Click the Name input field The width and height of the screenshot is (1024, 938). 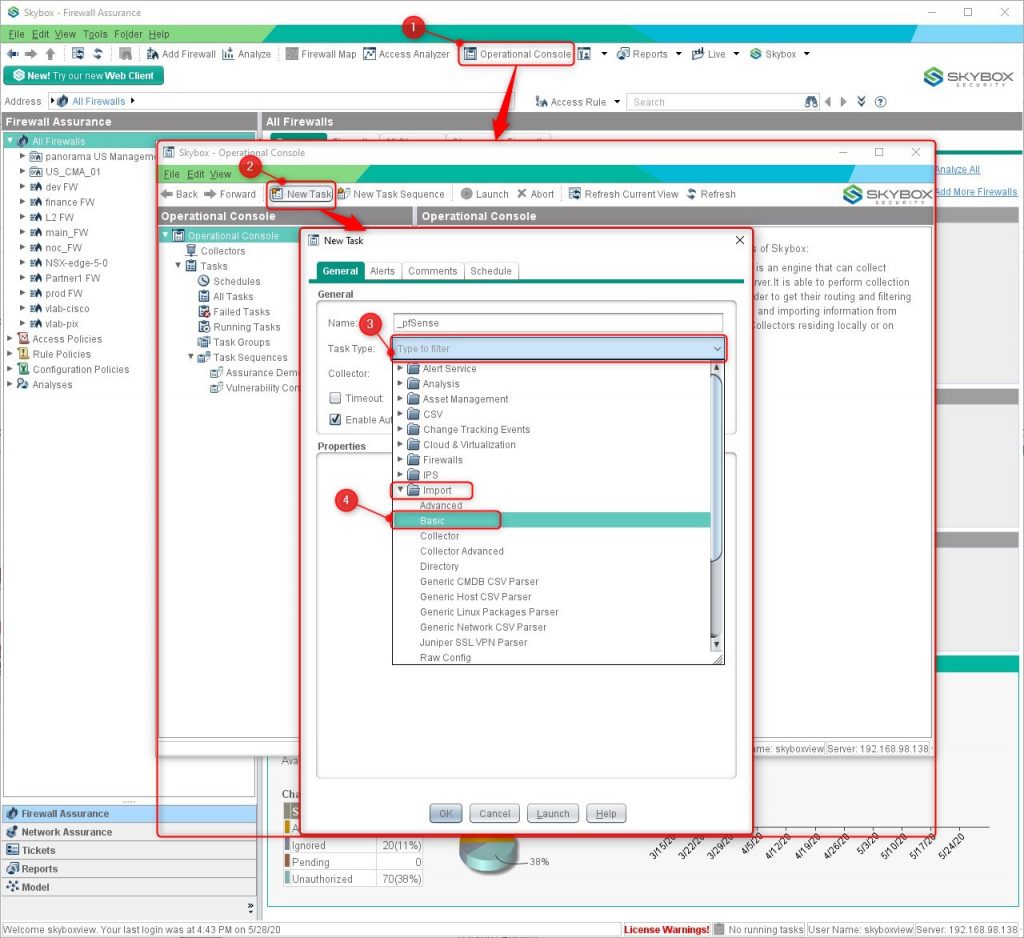coord(558,323)
